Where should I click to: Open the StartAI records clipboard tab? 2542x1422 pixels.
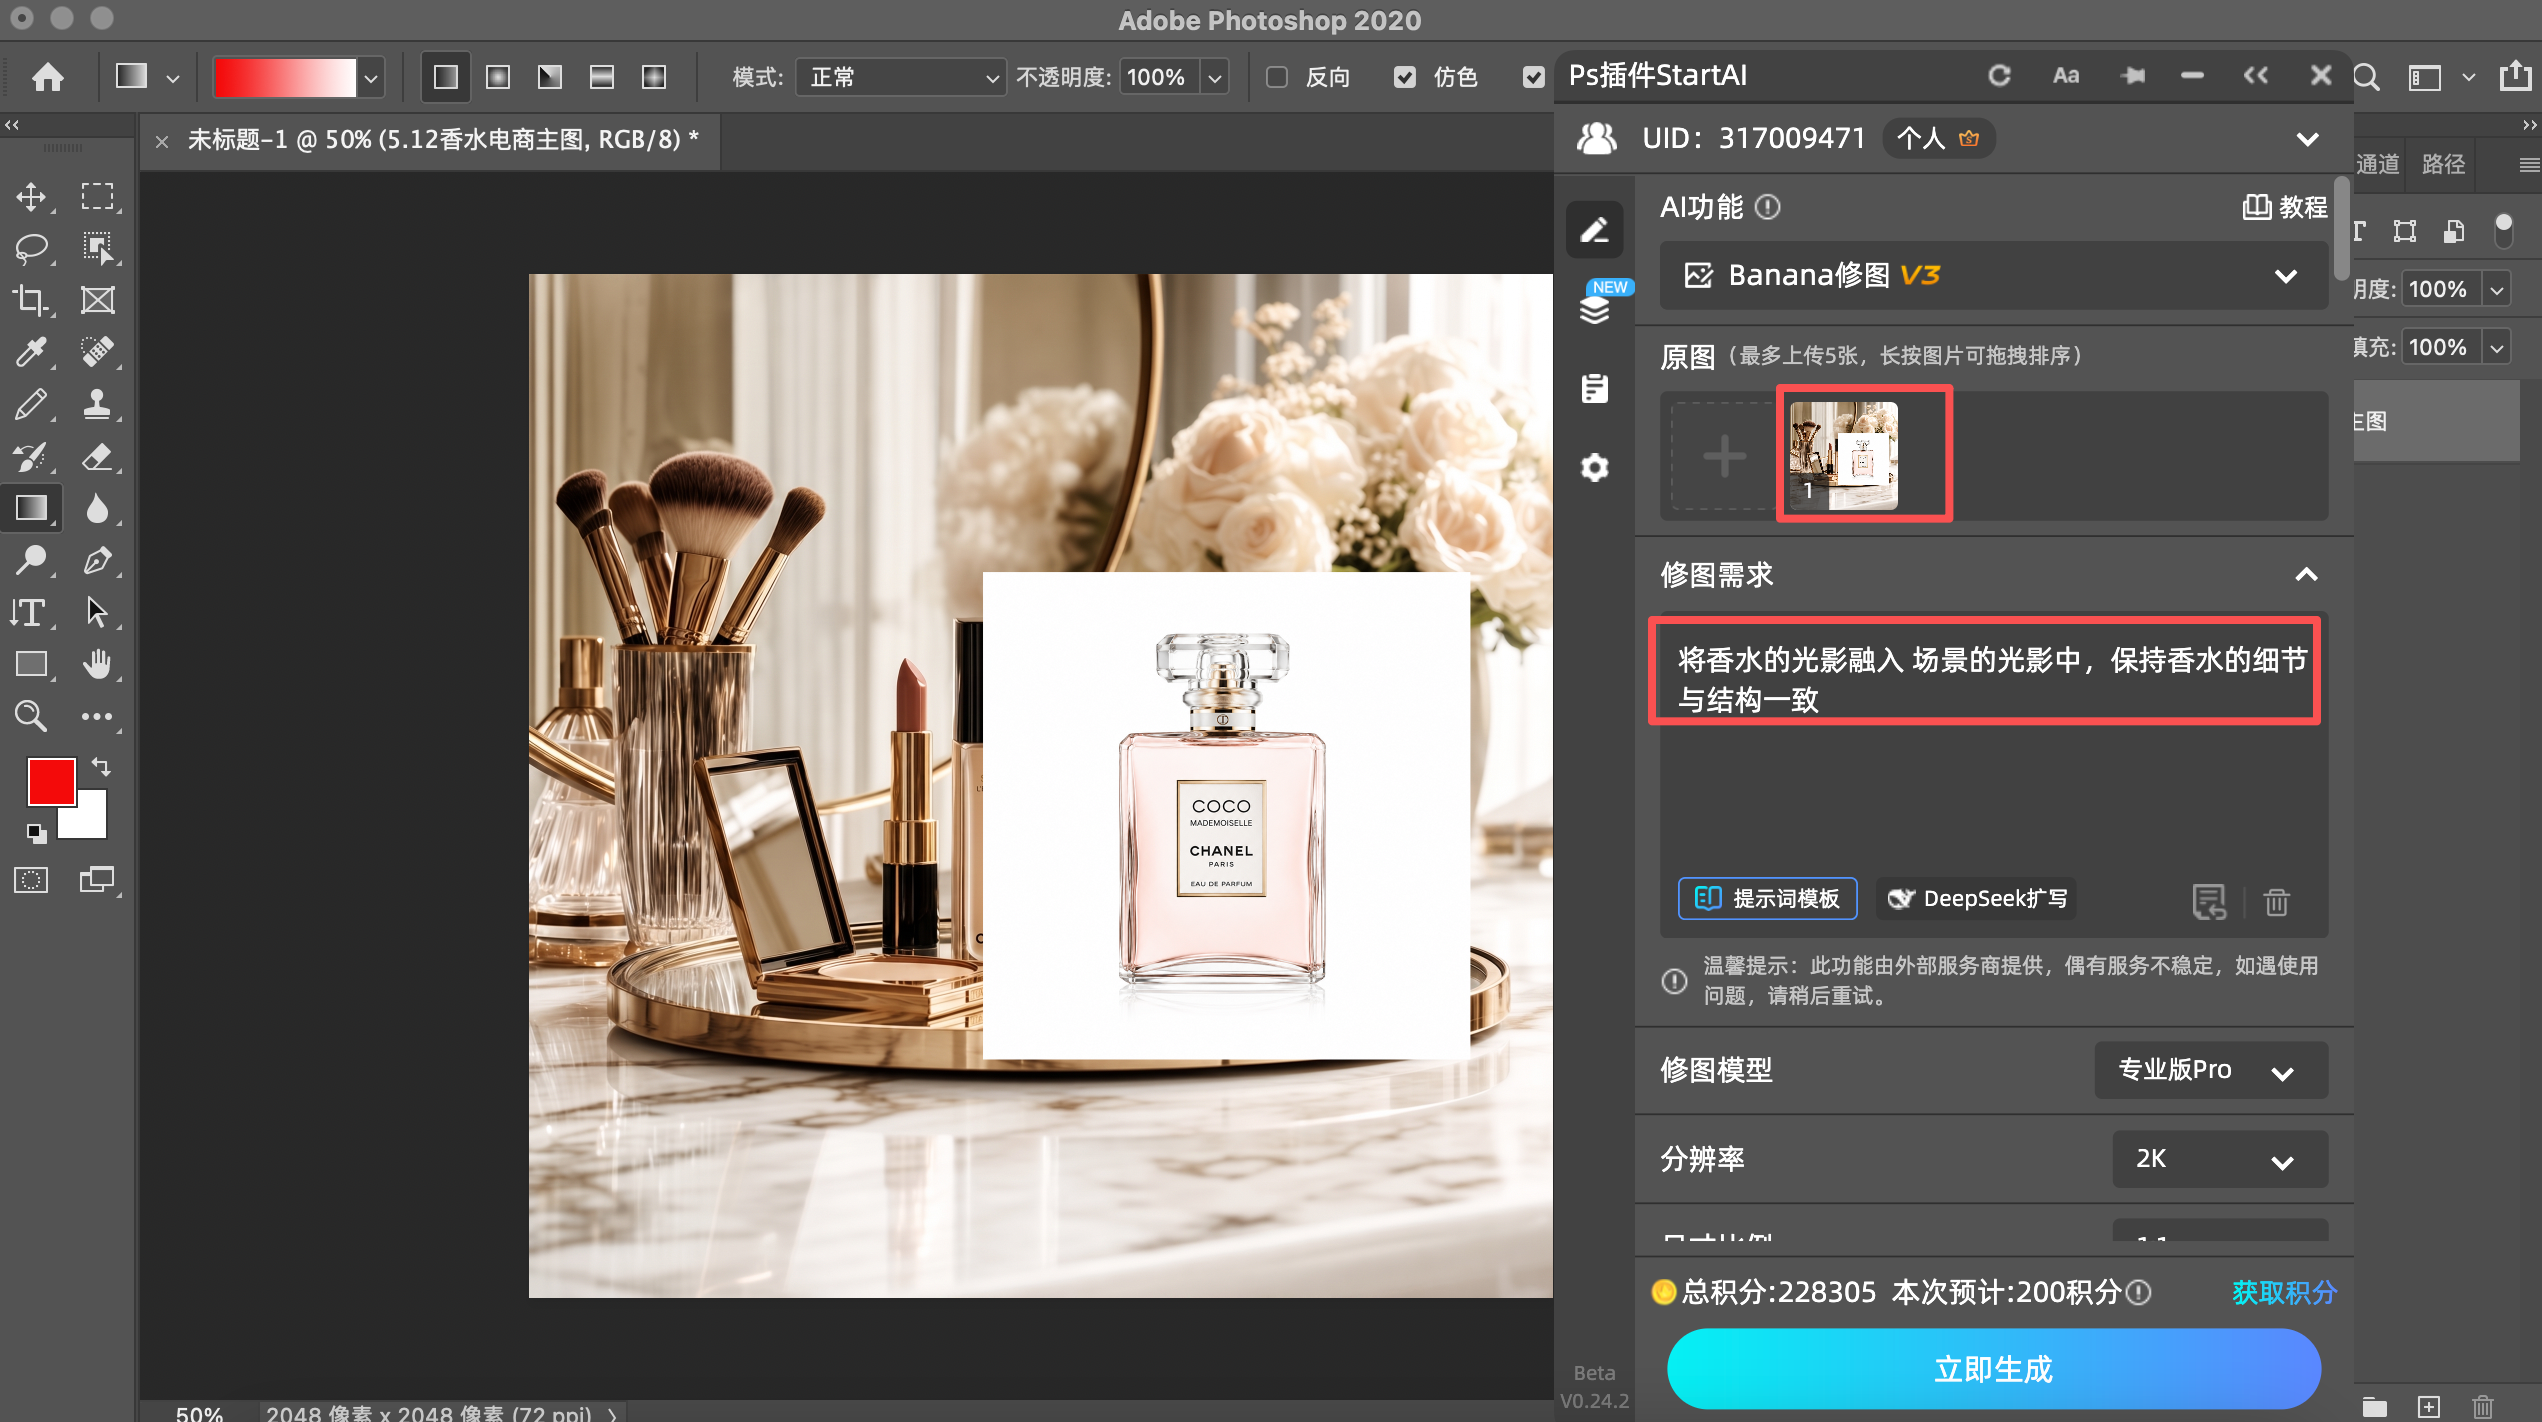point(1595,388)
